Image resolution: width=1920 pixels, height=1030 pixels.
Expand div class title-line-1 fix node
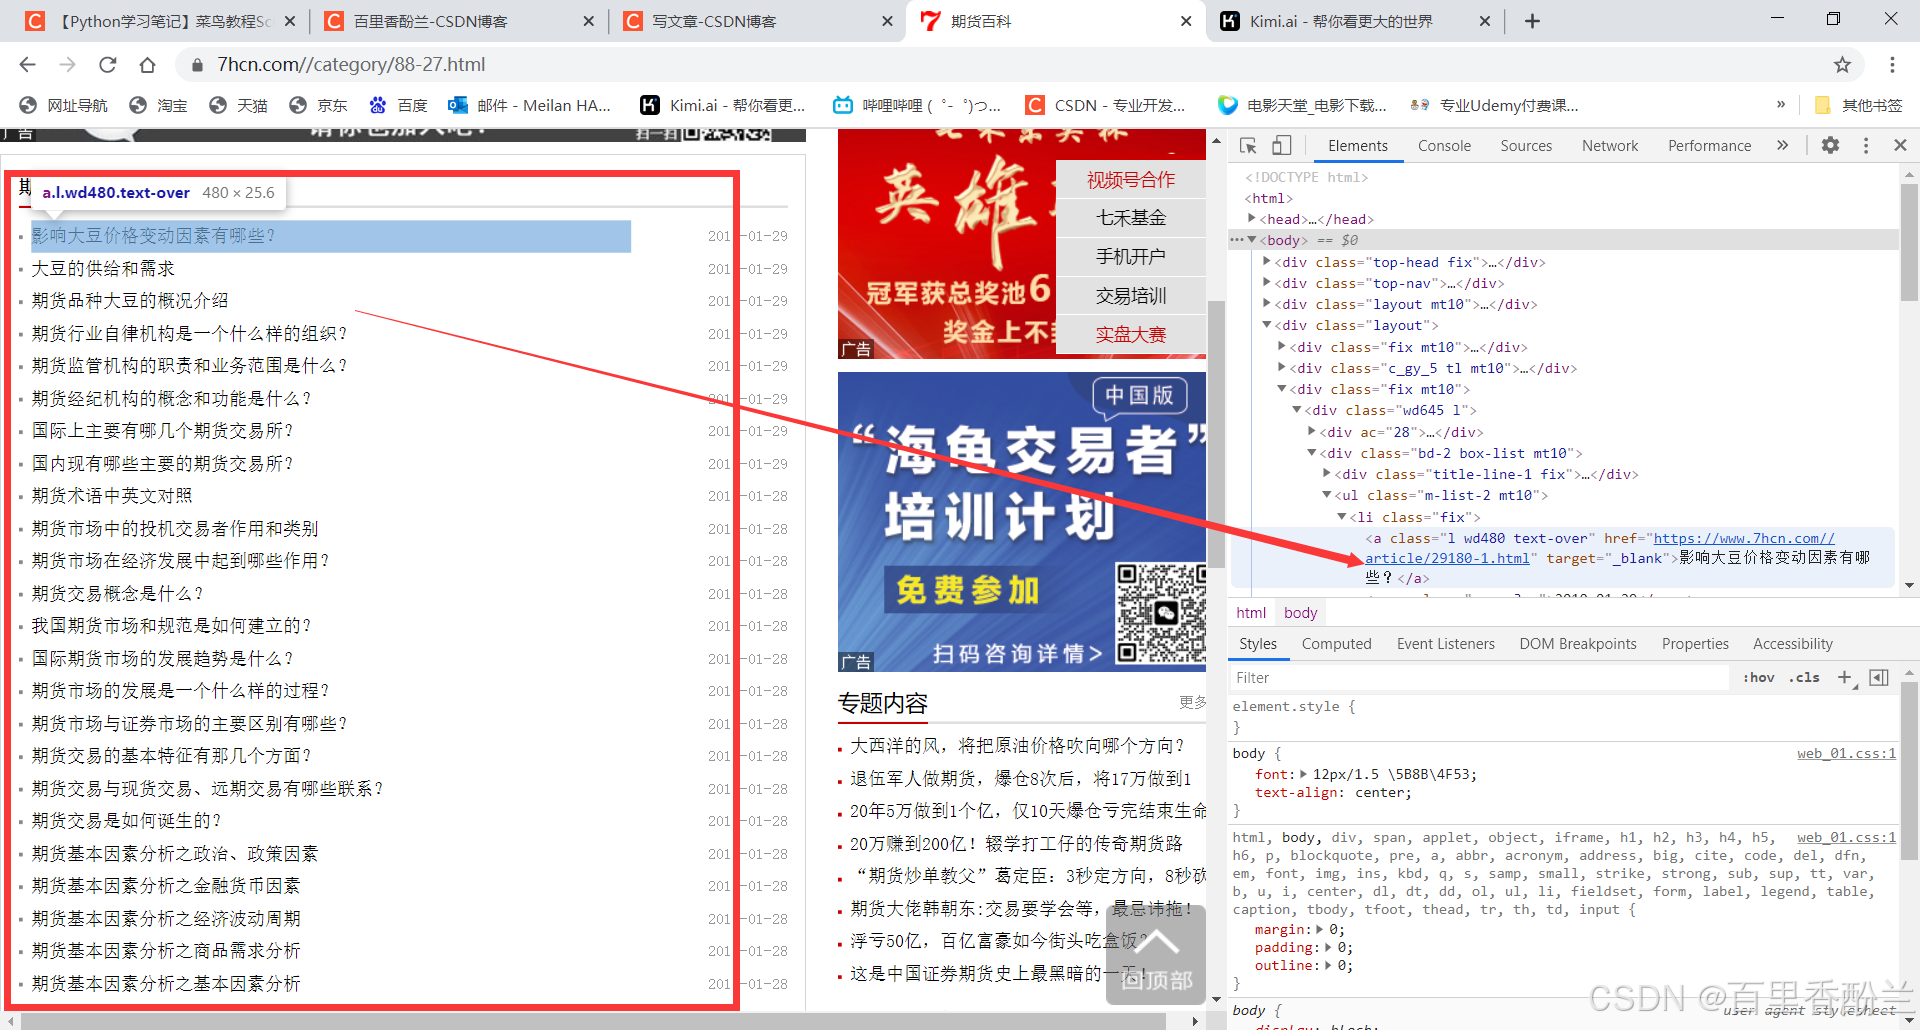click(x=1327, y=473)
